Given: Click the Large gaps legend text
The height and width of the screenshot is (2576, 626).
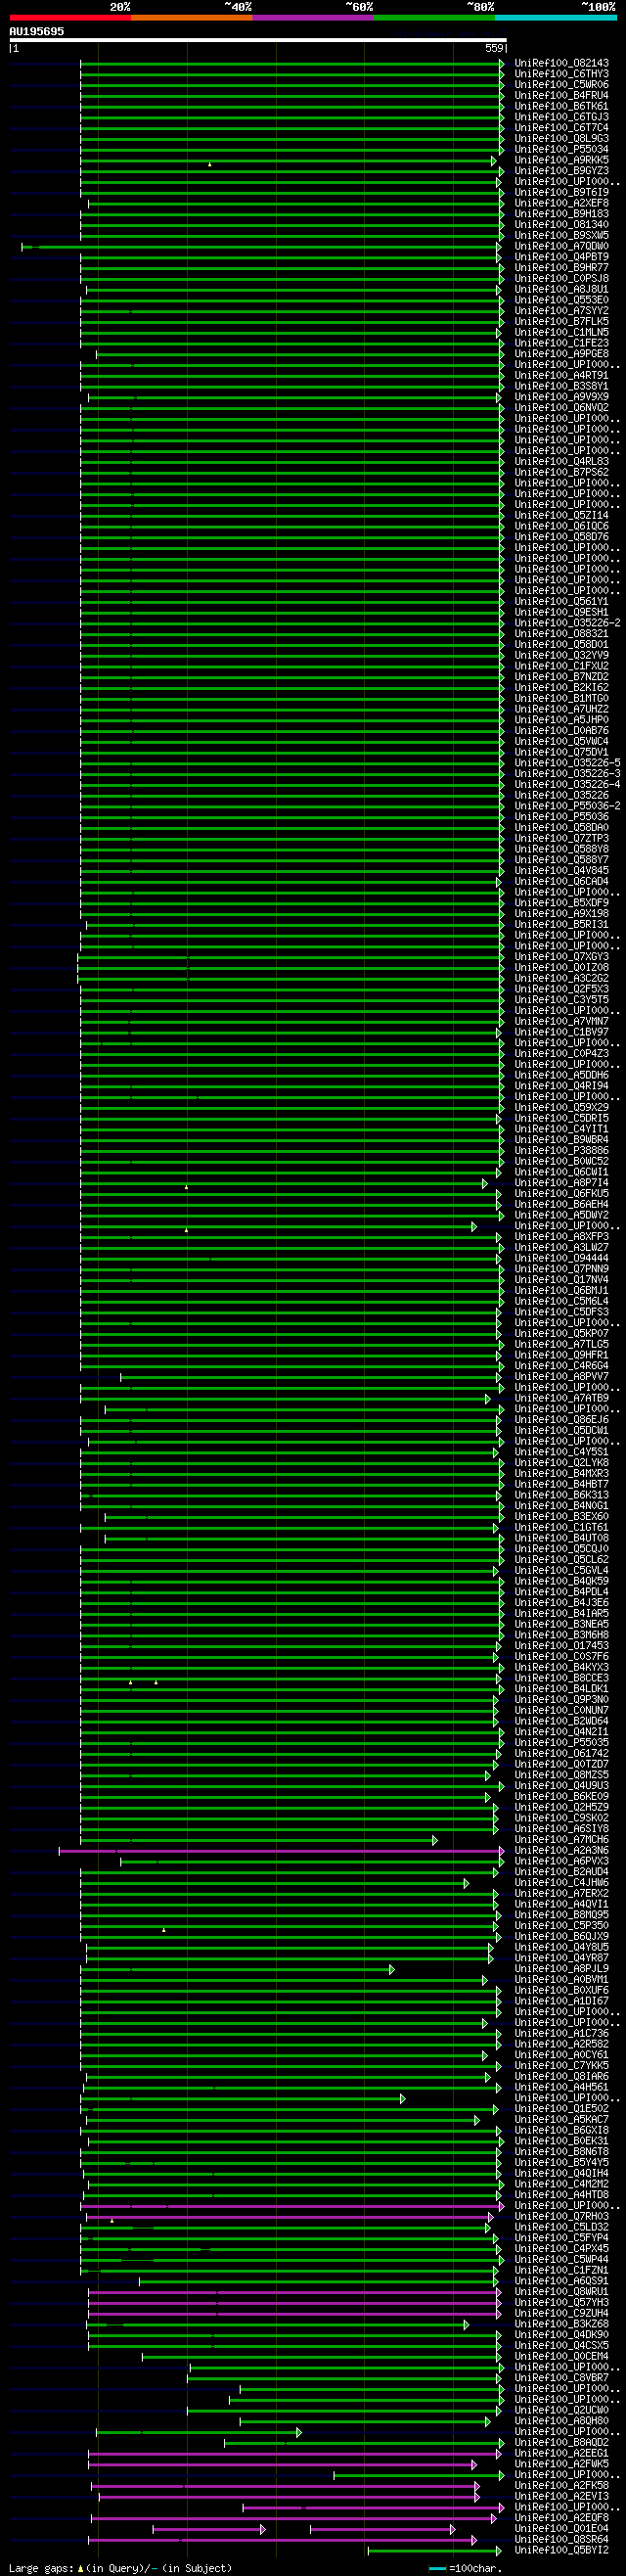Looking at the screenshot, I should point(120,2569).
